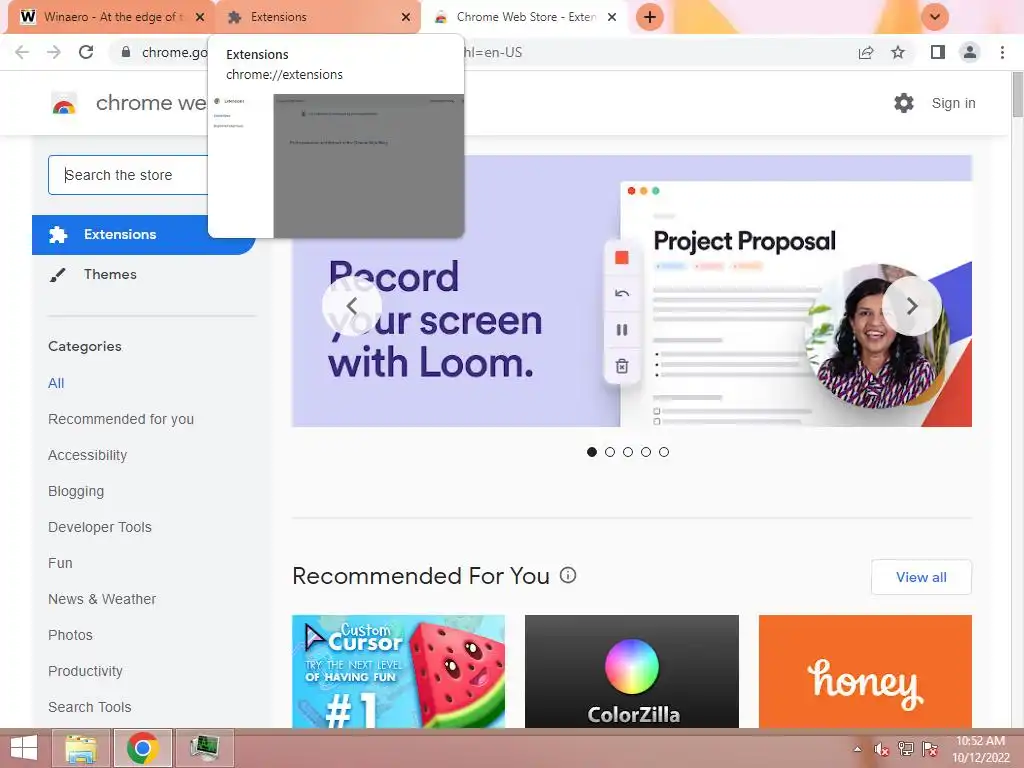Open the Chrome profile avatar
The image size is (1024, 768).
[970, 52]
